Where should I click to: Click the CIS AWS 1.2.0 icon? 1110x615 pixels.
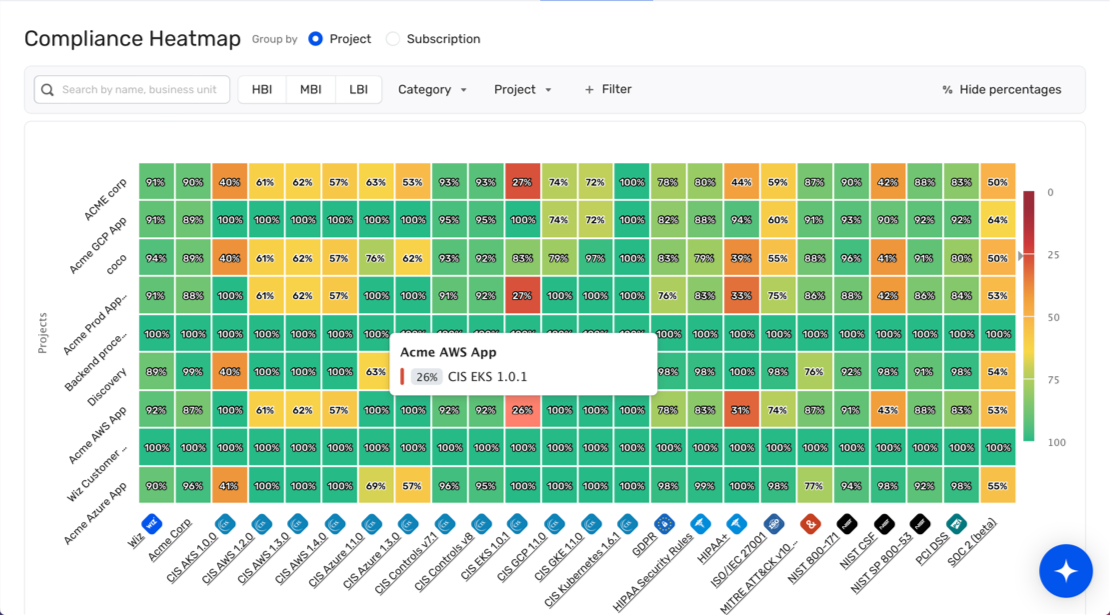[x=262, y=524]
